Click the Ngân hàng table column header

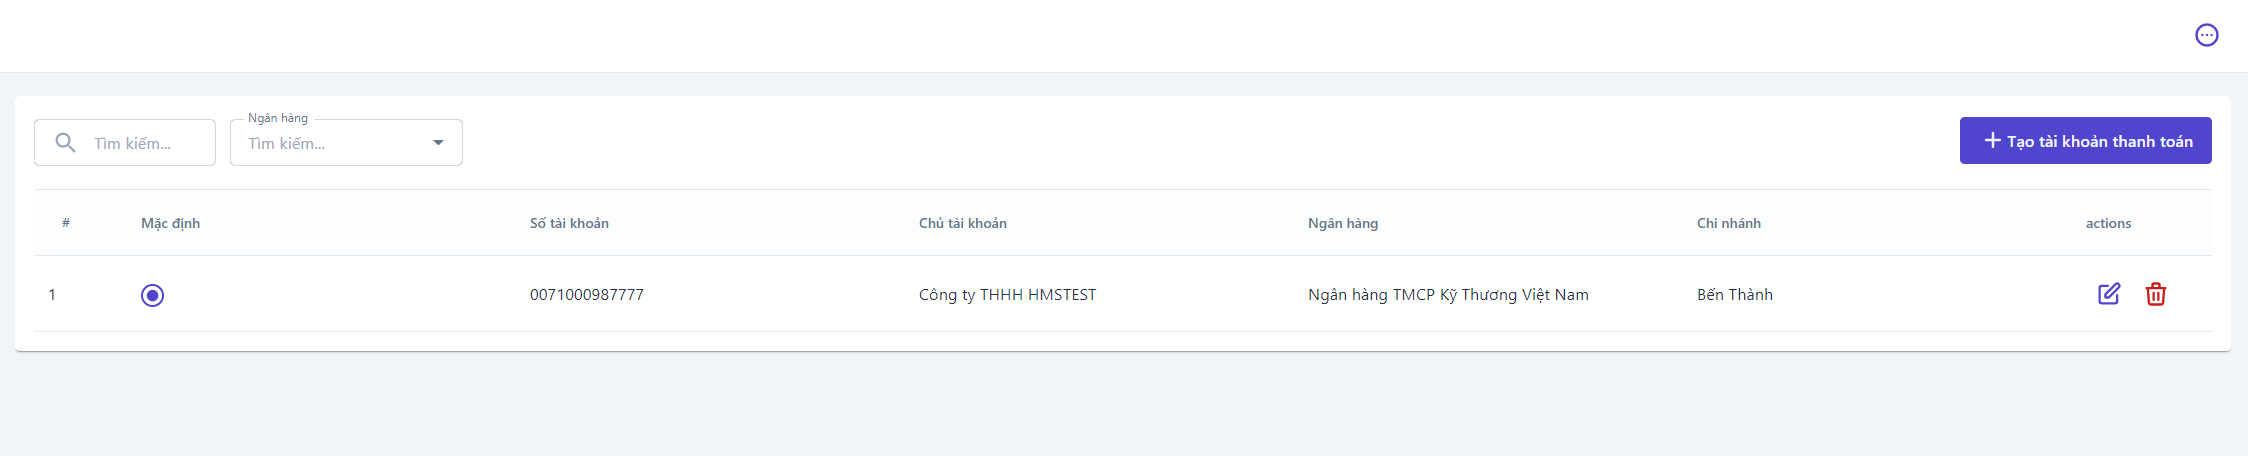(1342, 223)
